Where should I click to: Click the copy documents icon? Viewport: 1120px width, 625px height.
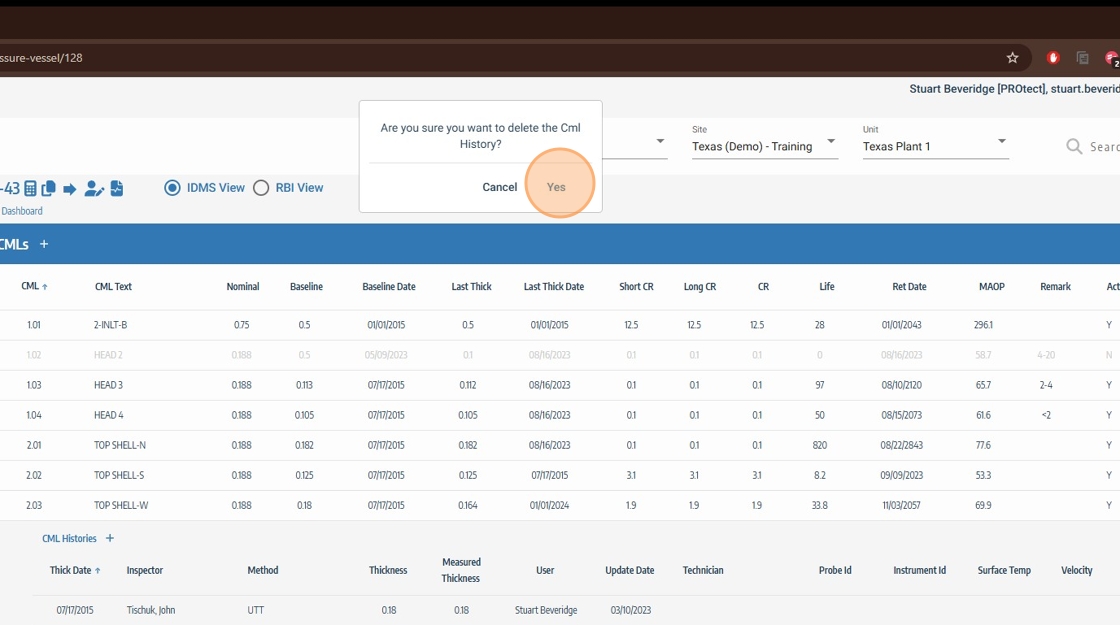[x=49, y=188]
